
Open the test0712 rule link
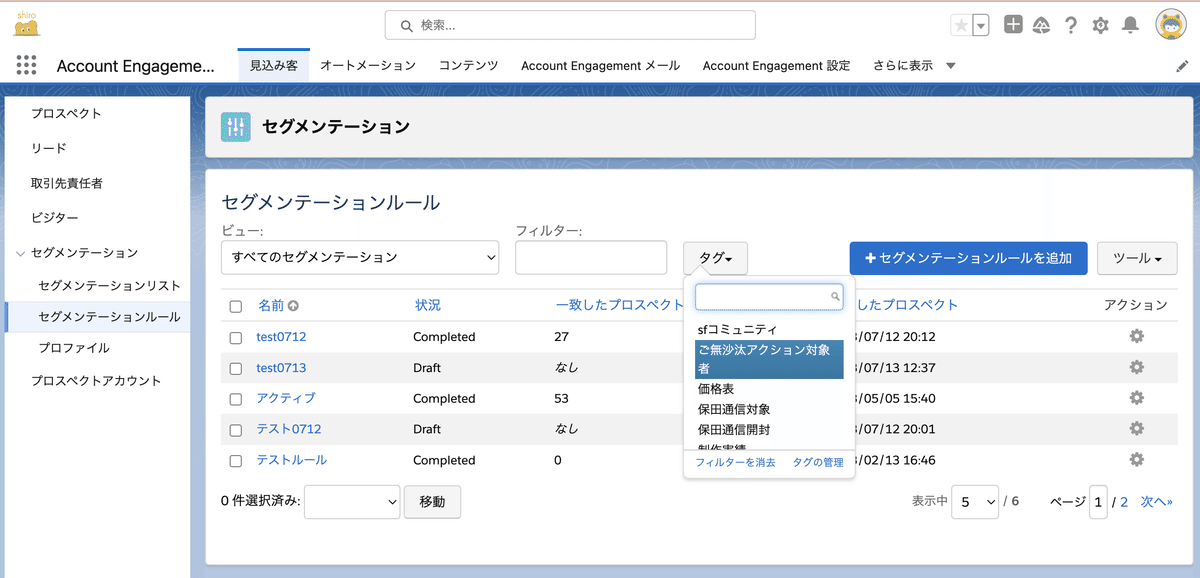coord(282,336)
